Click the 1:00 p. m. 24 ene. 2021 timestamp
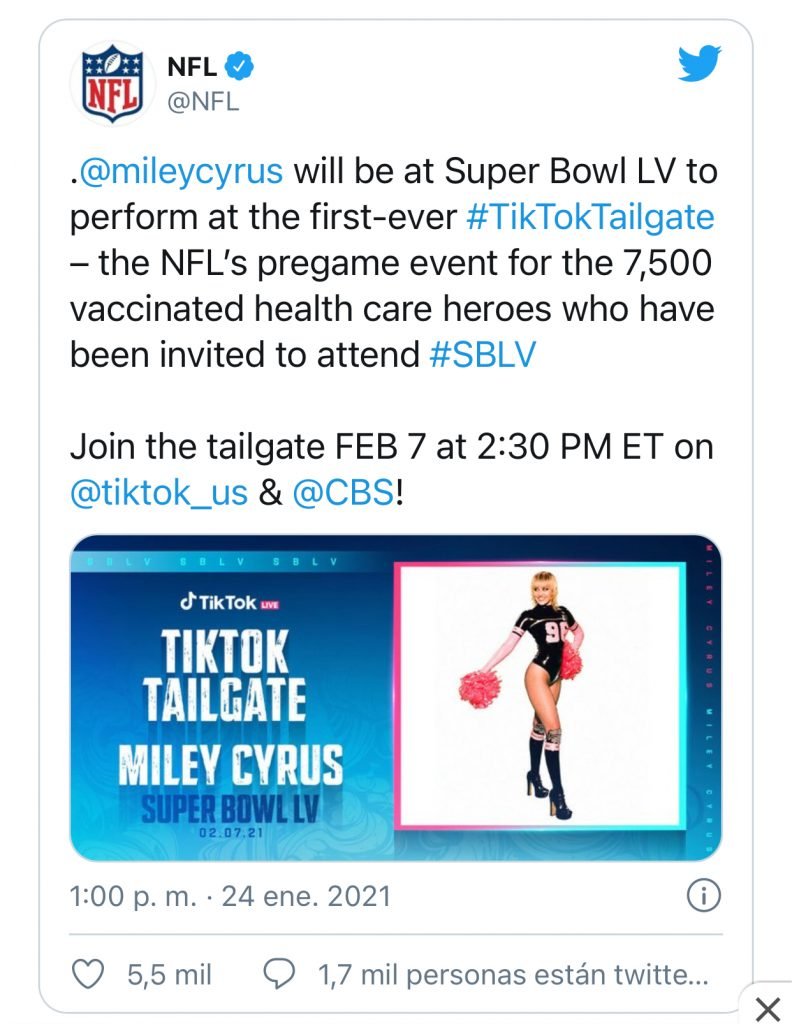 point(230,896)
